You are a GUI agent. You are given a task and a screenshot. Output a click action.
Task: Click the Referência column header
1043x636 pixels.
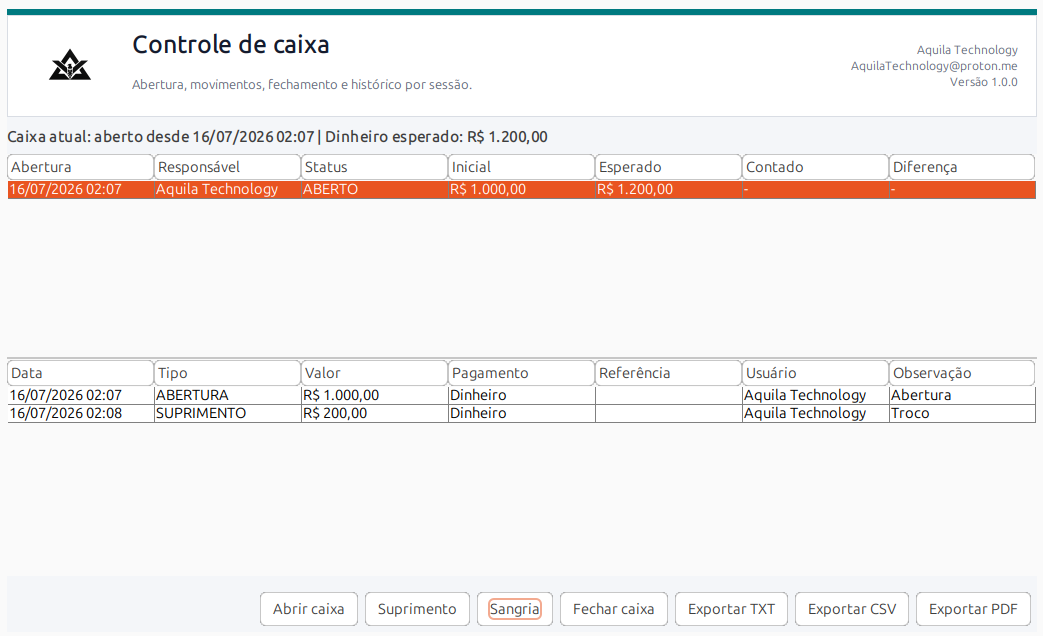[669, 373]
